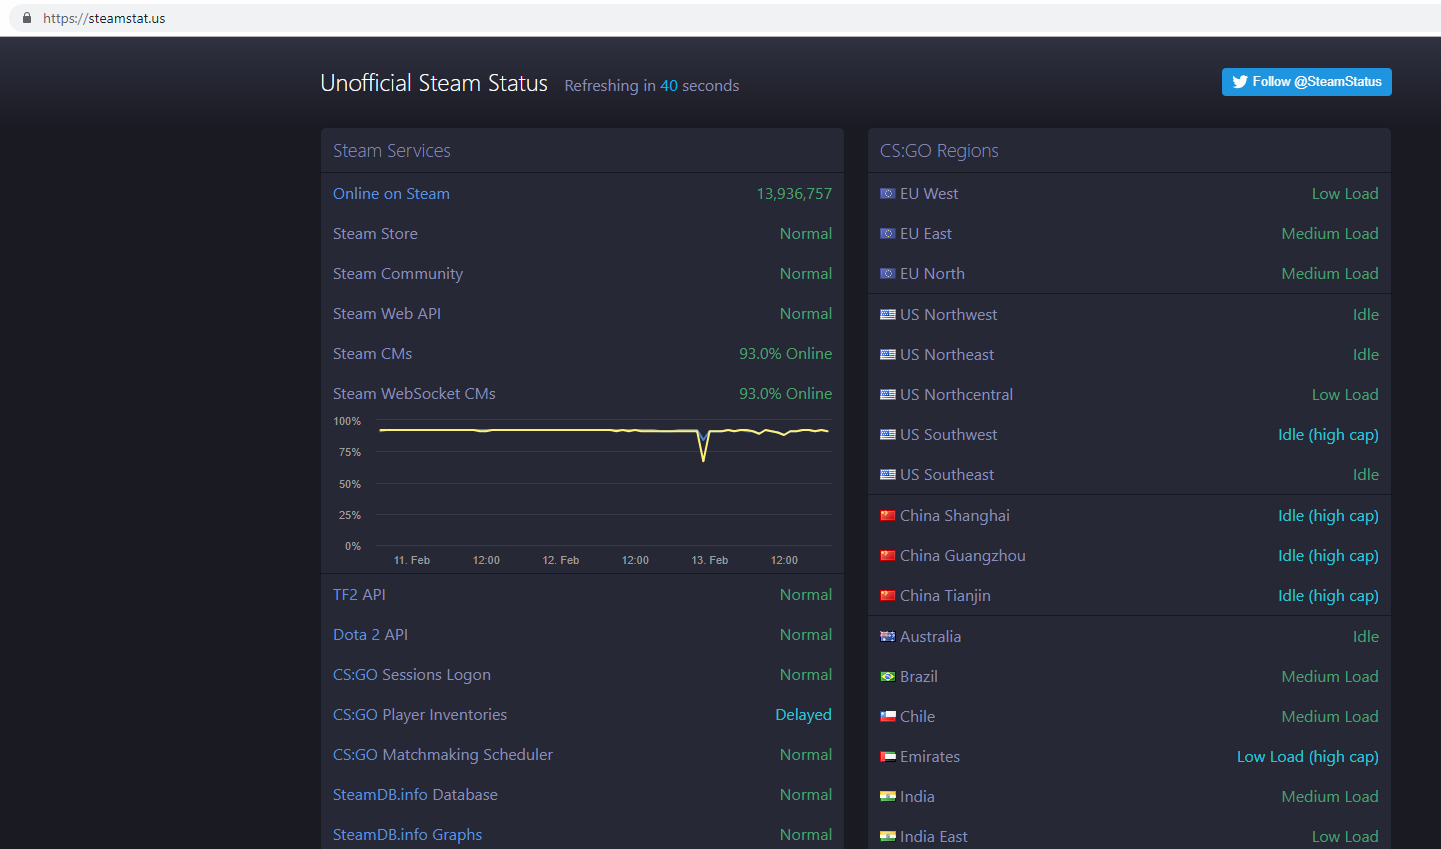The width and height of the screenshot is (1441, 849).
Task: Open CS:GO Player Inventories link
Action: coord(420,715)
